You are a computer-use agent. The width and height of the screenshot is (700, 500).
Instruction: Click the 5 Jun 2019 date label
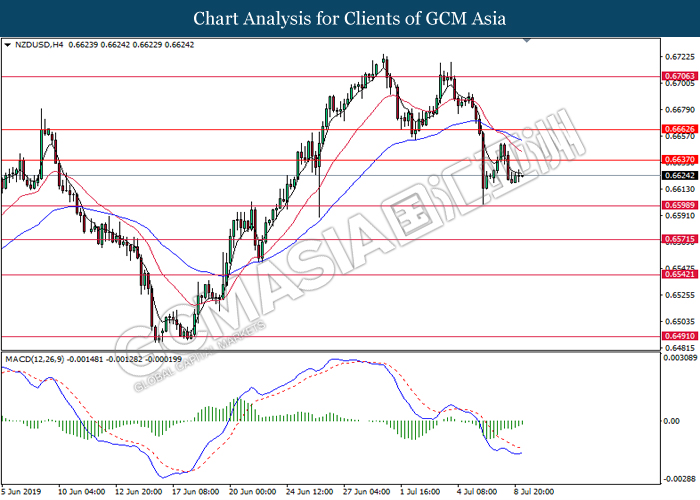pyautogui.click(x=21, y=492)
